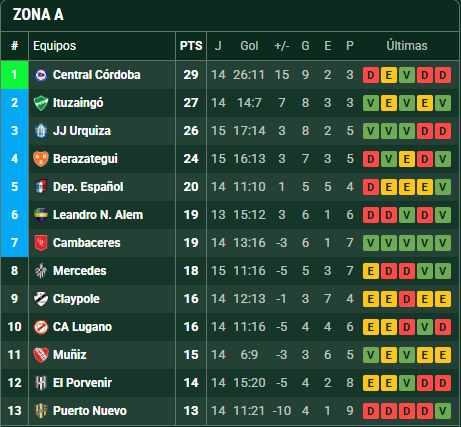Click the orange Berazategui crest

41,159
